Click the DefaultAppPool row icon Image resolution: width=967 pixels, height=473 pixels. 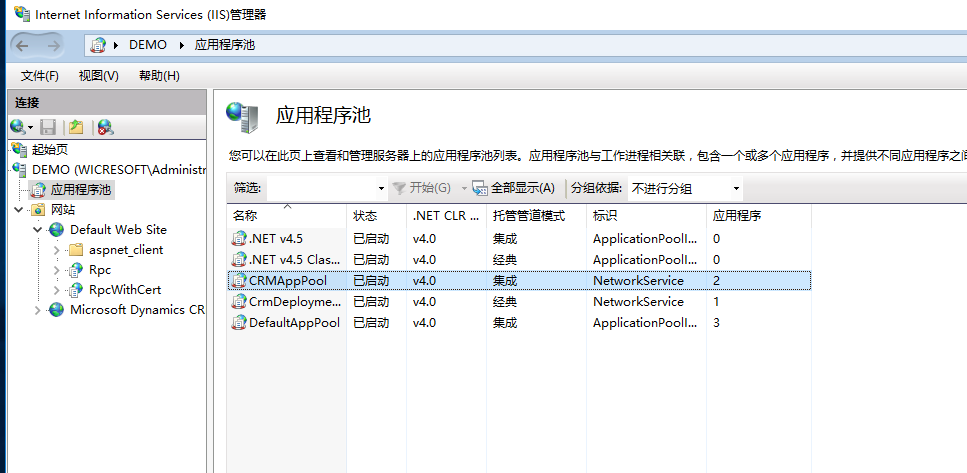click(239, 323)
